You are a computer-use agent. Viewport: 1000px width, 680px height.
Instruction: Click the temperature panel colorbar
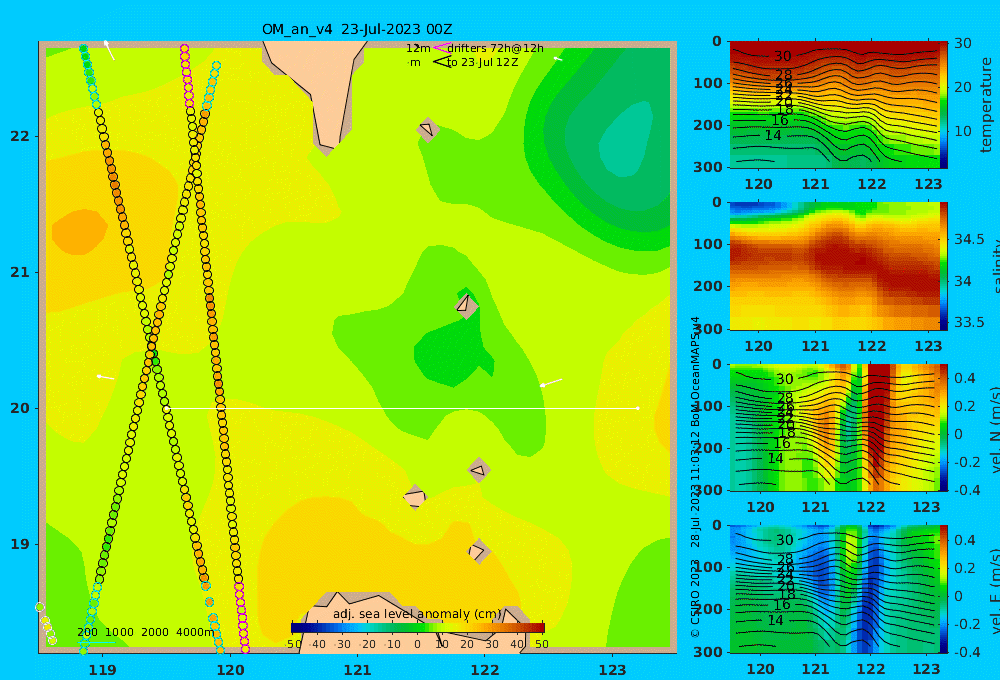pos(943,105)
